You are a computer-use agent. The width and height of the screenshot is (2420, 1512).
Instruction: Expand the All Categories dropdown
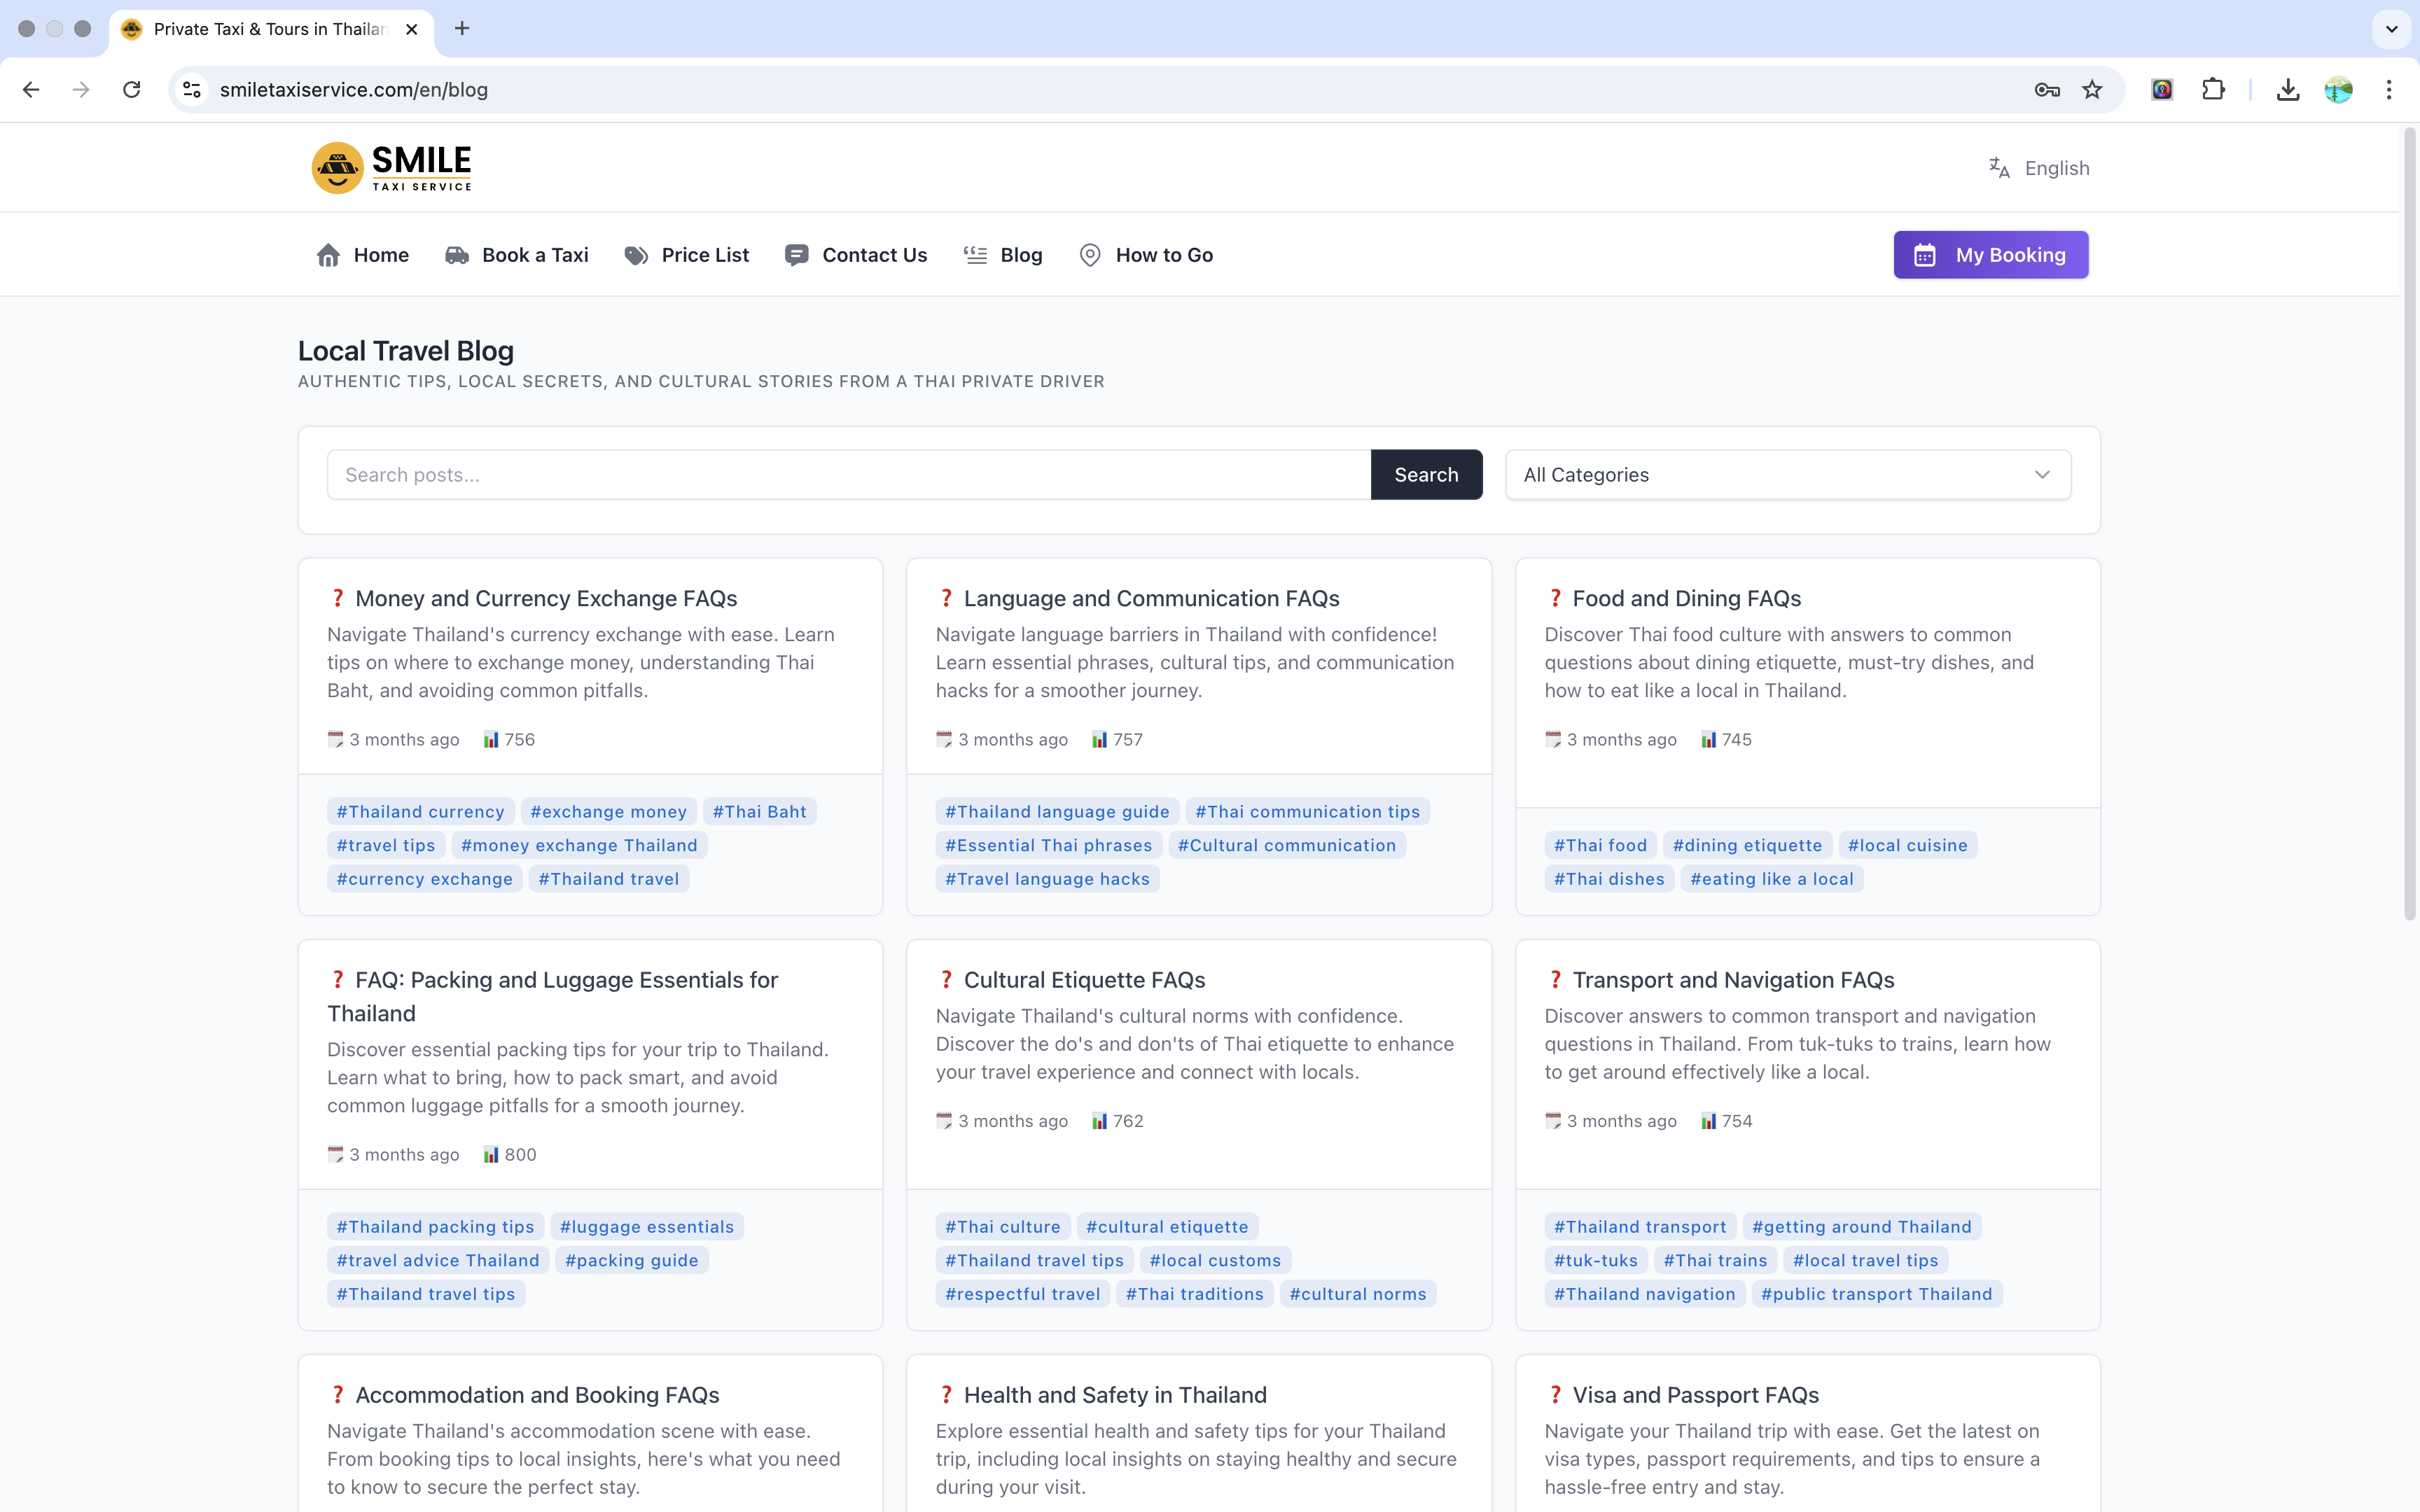(x=1787, y=475)
